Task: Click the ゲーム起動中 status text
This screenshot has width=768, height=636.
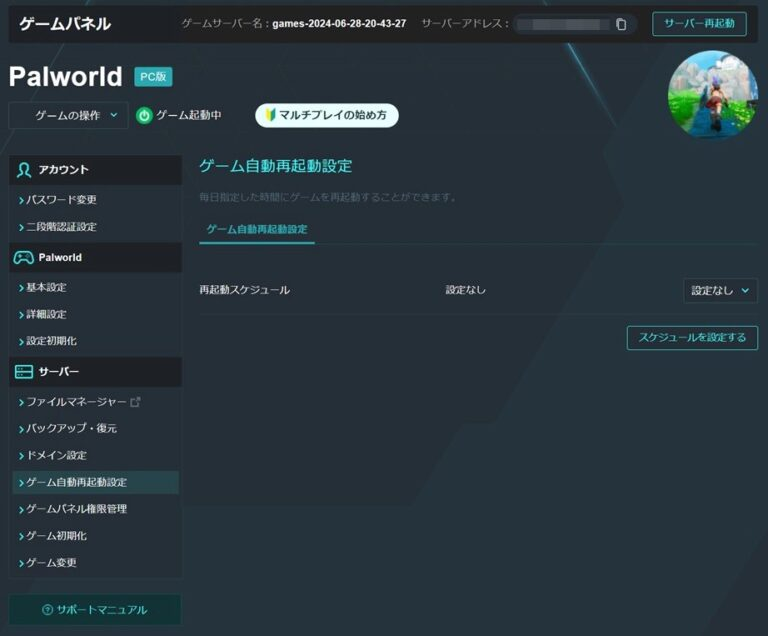Action: click(189, 115)
